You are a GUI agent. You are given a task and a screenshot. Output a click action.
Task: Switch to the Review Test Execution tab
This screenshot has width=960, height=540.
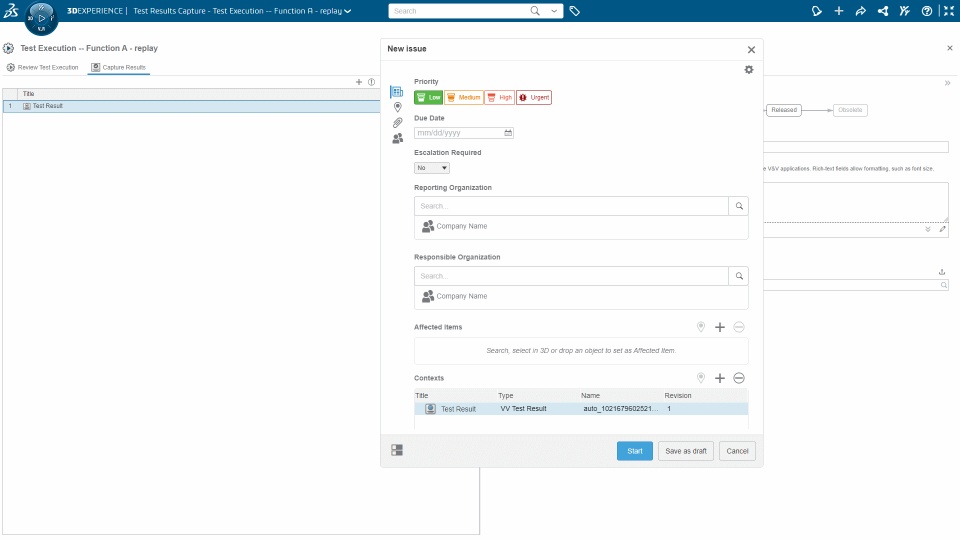tap(42, 67)
